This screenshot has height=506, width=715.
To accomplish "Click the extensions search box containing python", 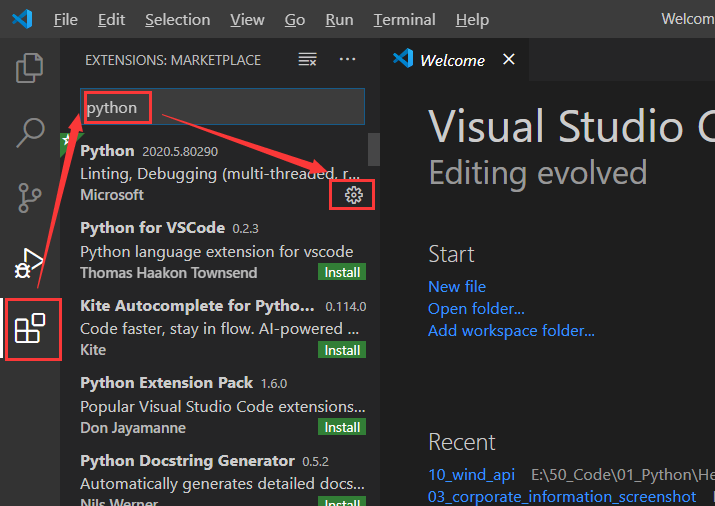I will 222,107.
